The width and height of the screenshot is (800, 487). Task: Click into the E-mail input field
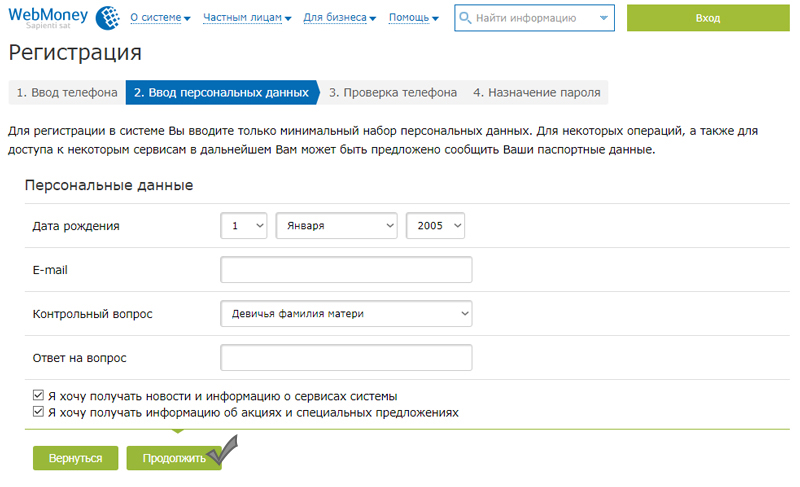[x=346, y=270]
